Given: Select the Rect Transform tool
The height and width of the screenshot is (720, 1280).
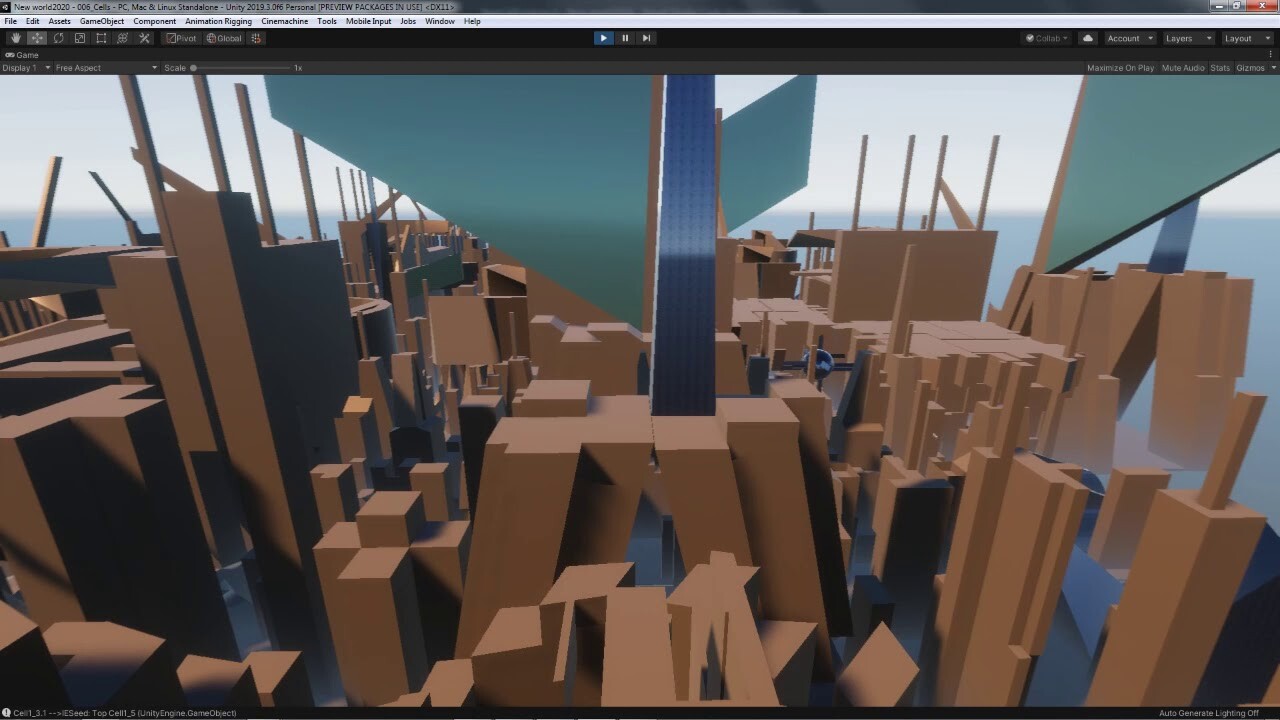Looking at the screenshot, I should coord(101,38).
